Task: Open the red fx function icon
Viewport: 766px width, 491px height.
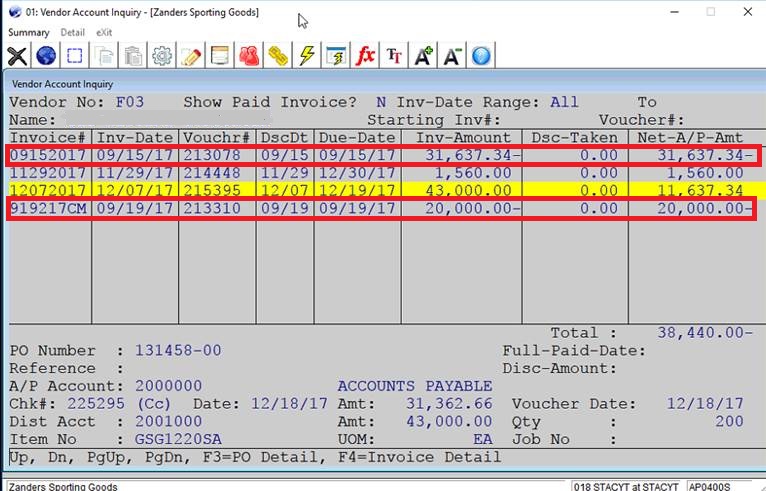Action: point(365,56)
